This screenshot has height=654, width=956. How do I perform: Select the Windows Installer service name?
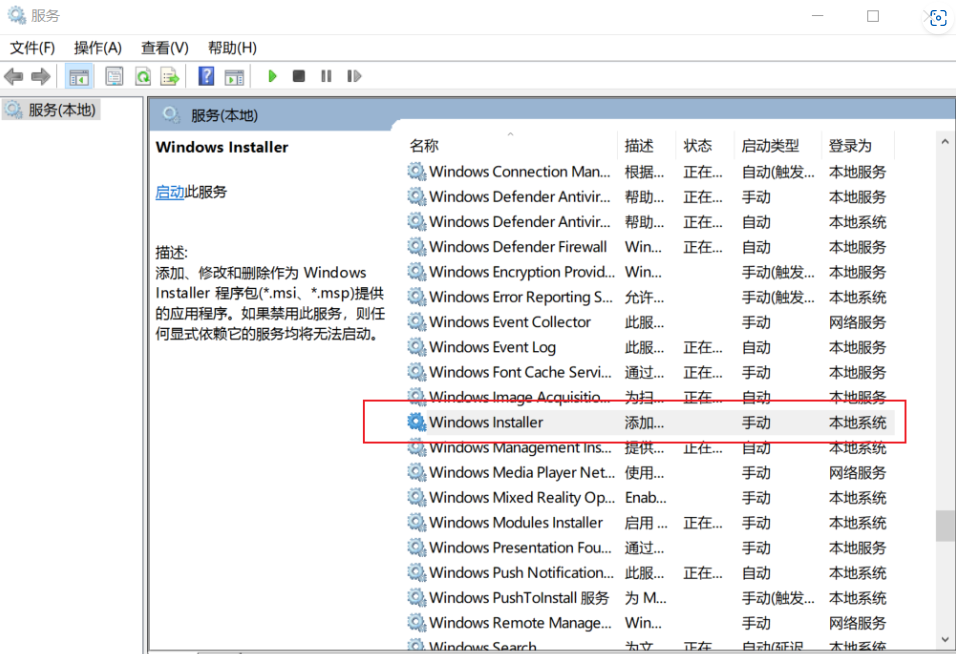[x=486, y=422]
